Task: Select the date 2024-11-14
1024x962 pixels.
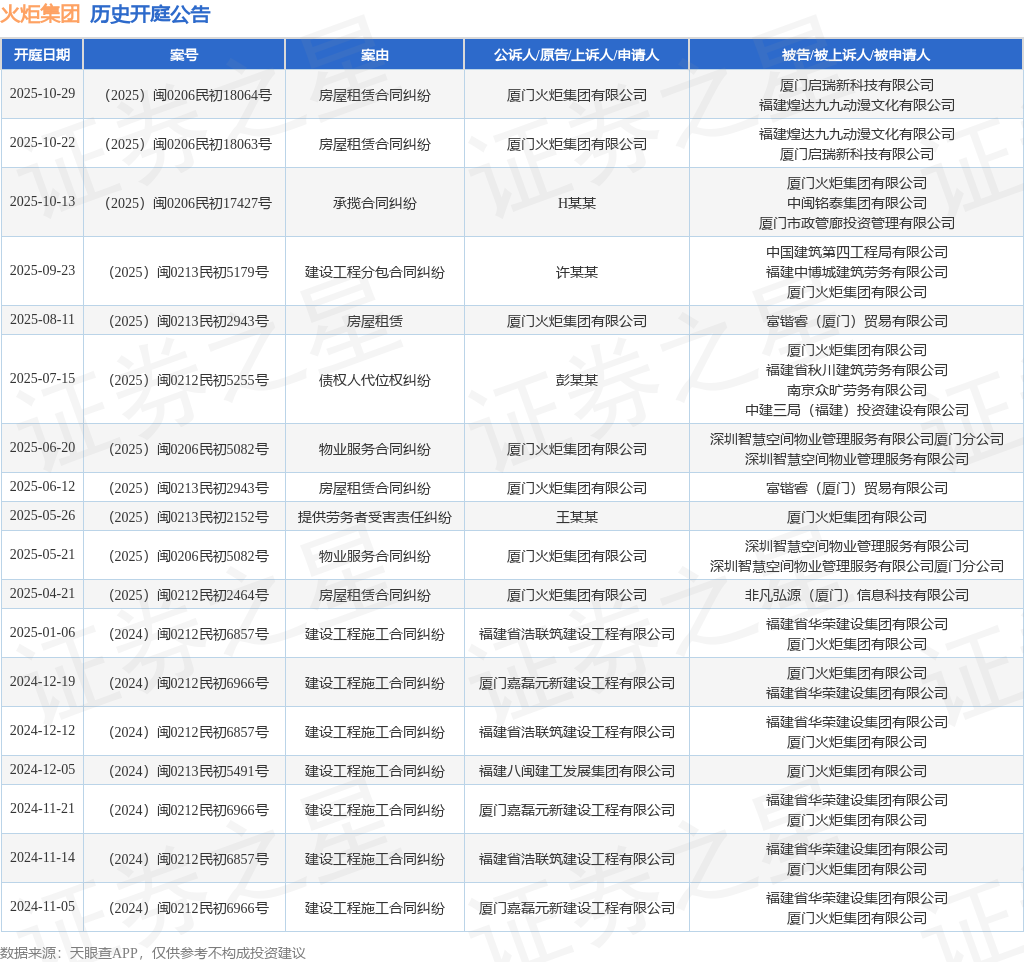Action: click(42, 858)
